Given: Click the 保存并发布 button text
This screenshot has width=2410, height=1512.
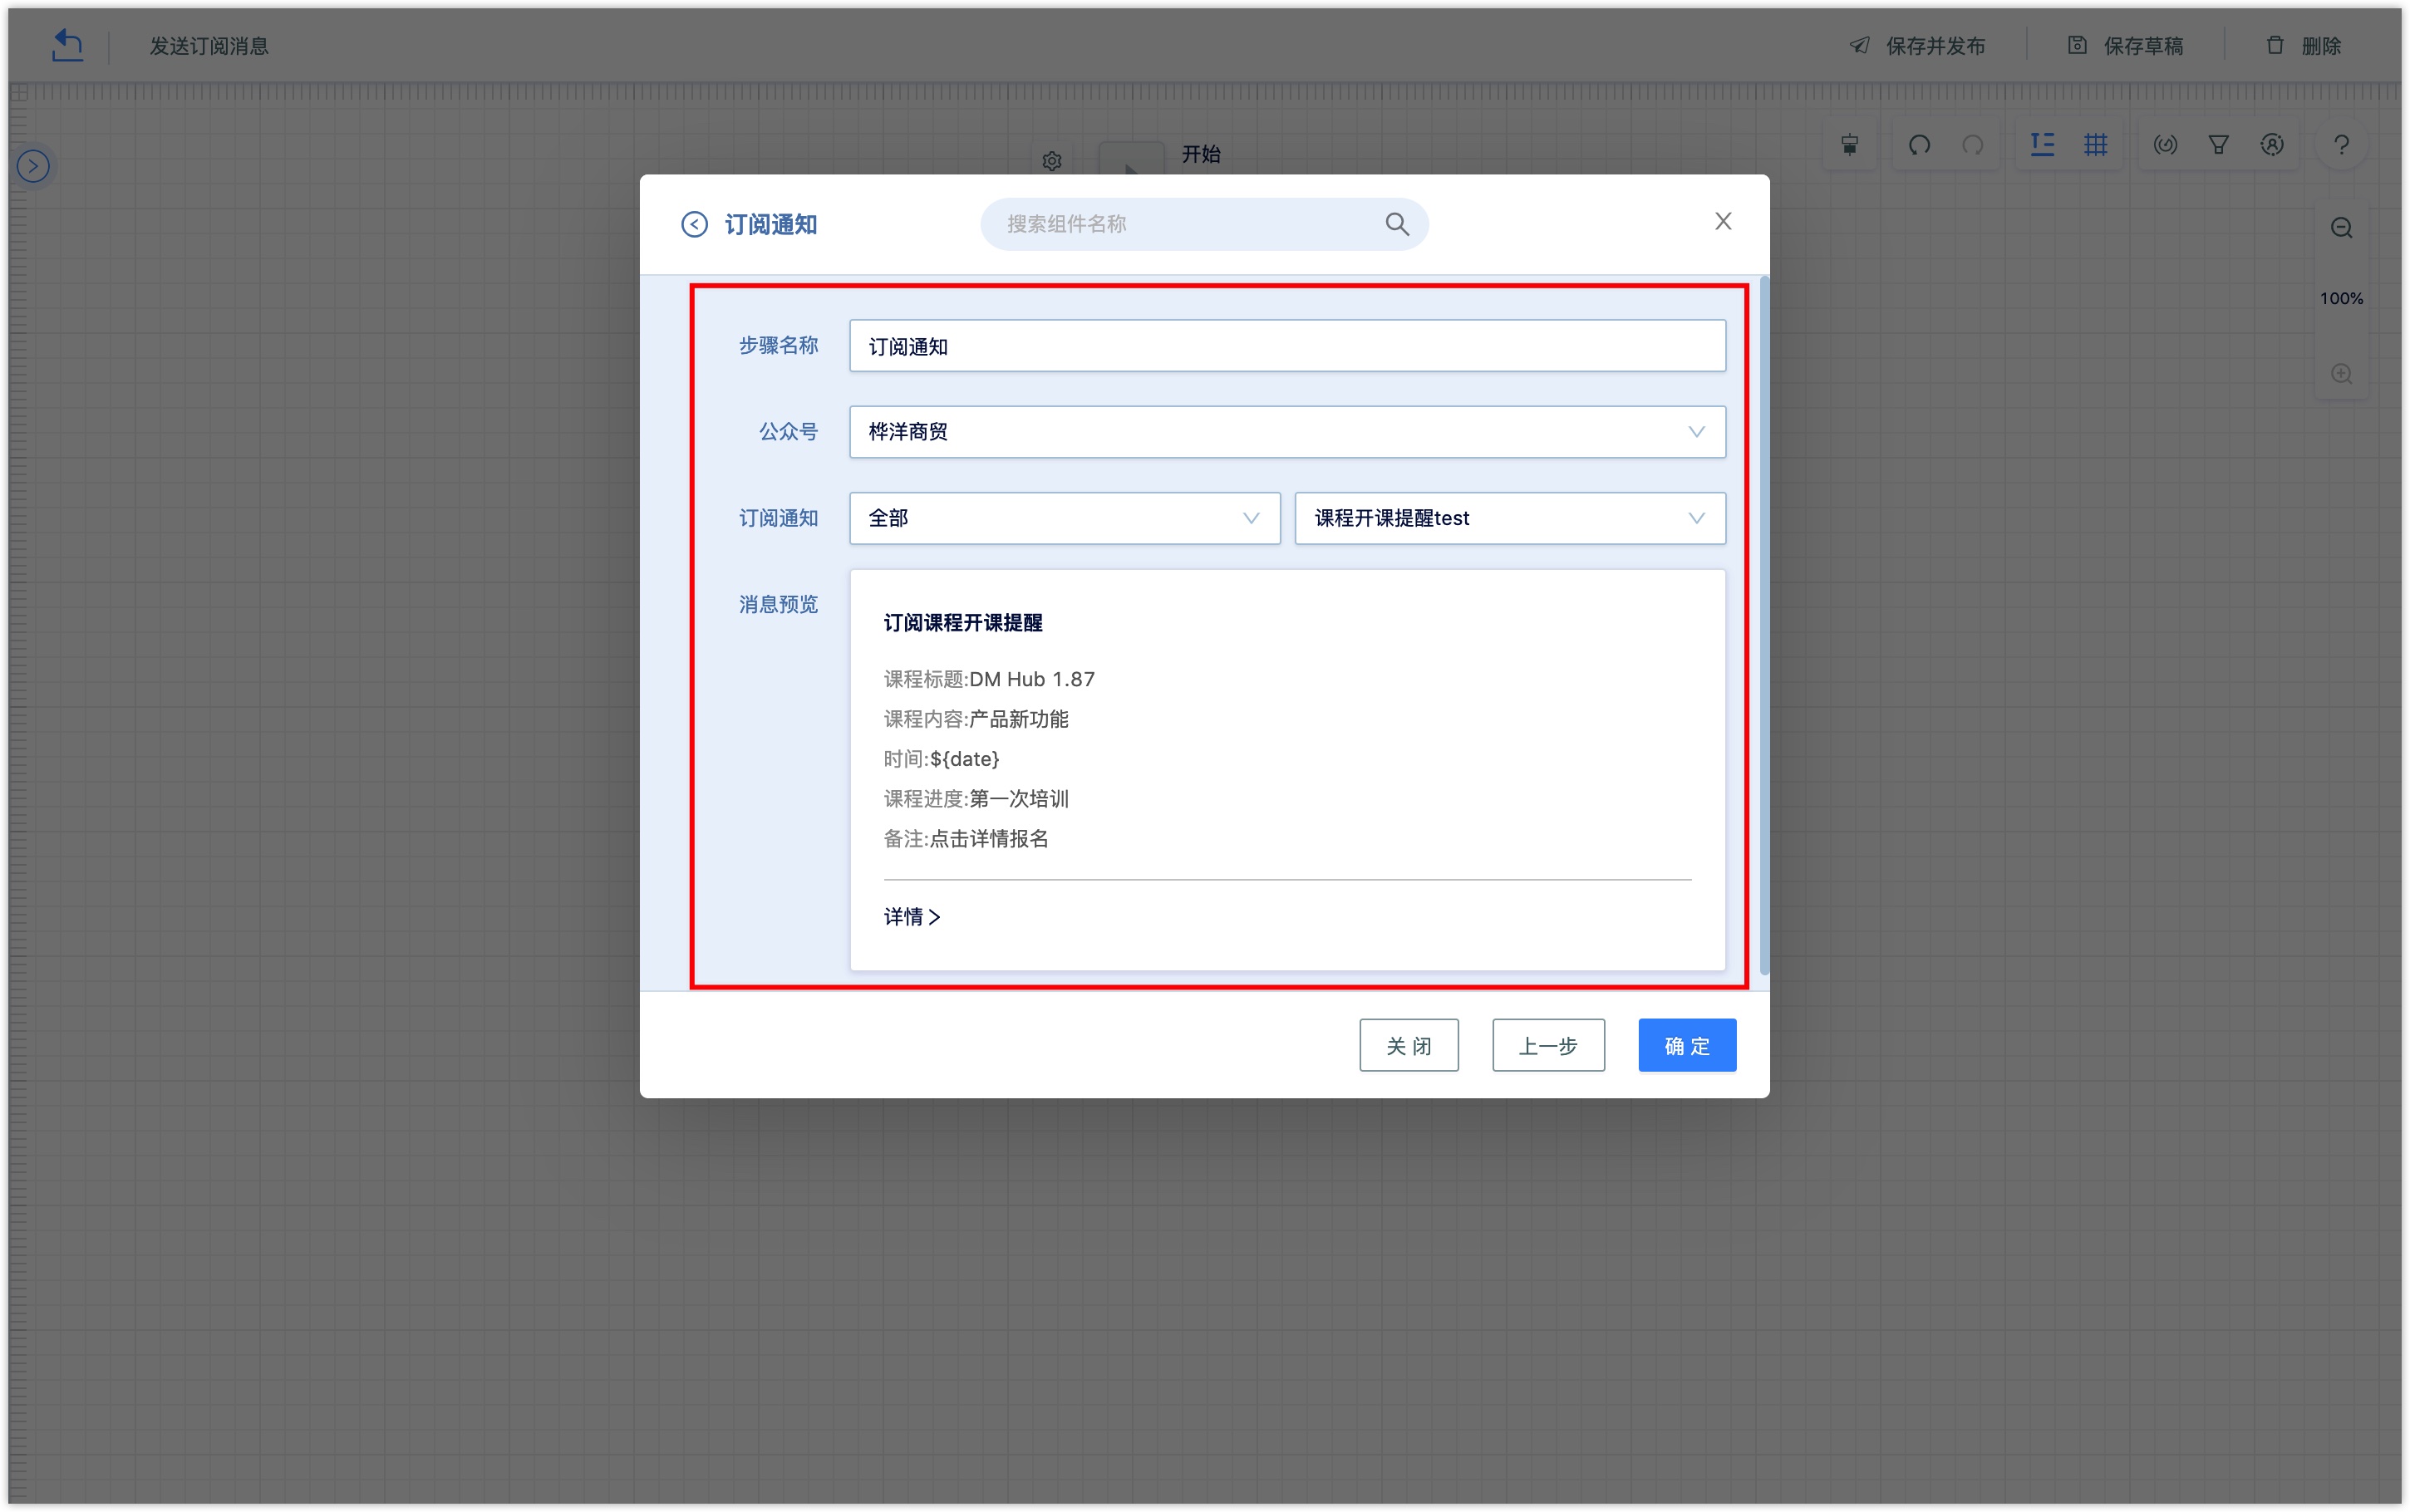Looking at the screenshot, I should (1935, 46).
